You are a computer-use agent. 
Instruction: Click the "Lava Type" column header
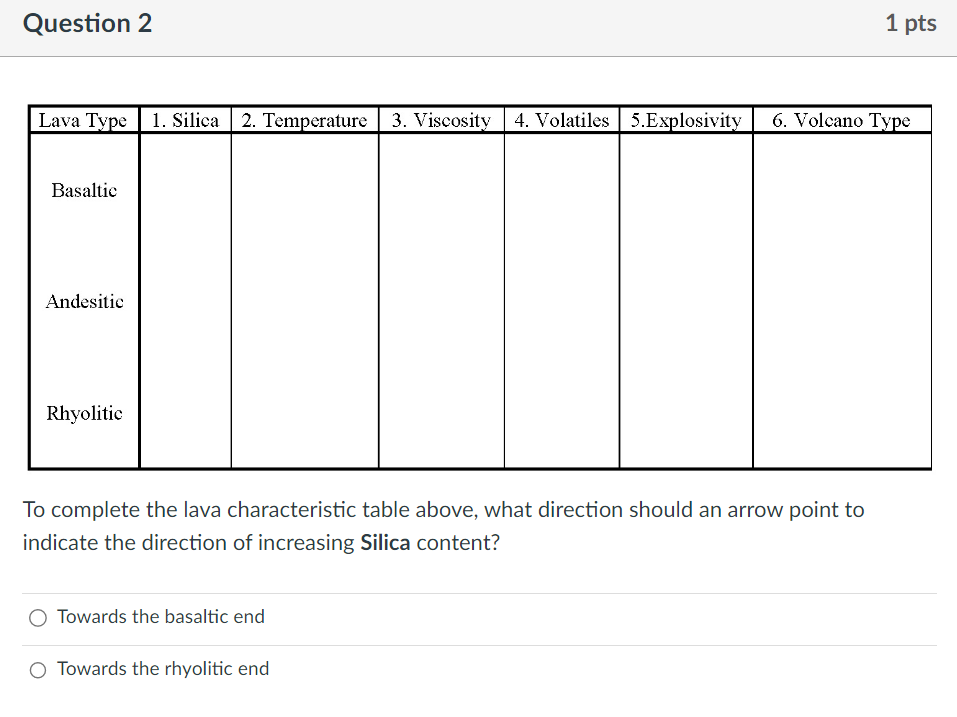(83, 120)
